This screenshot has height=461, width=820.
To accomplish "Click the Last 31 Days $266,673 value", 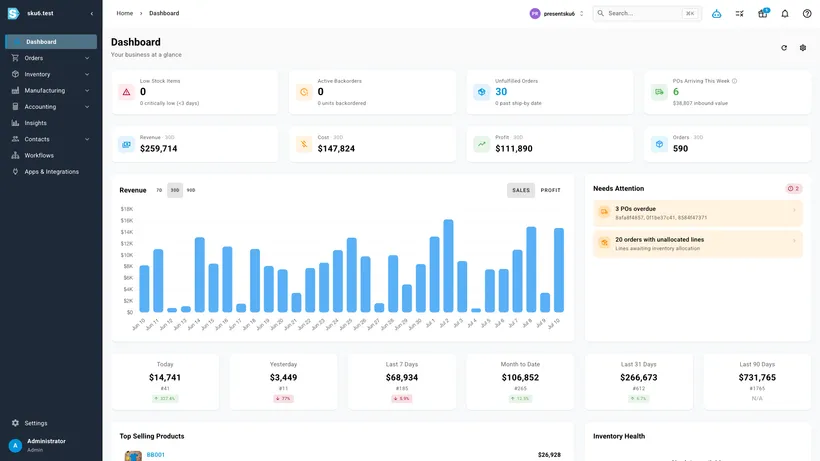I will point(639,377).
